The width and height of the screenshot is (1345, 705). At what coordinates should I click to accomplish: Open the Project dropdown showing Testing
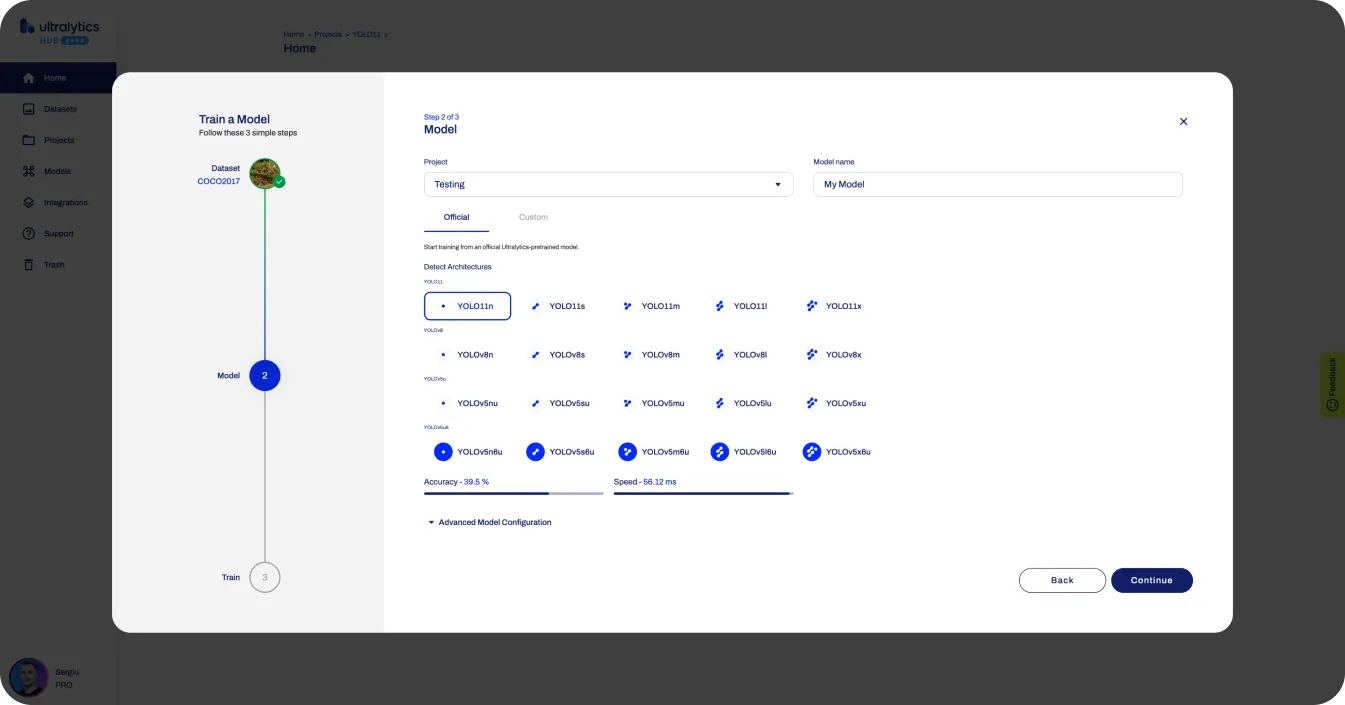coord(608,184)
